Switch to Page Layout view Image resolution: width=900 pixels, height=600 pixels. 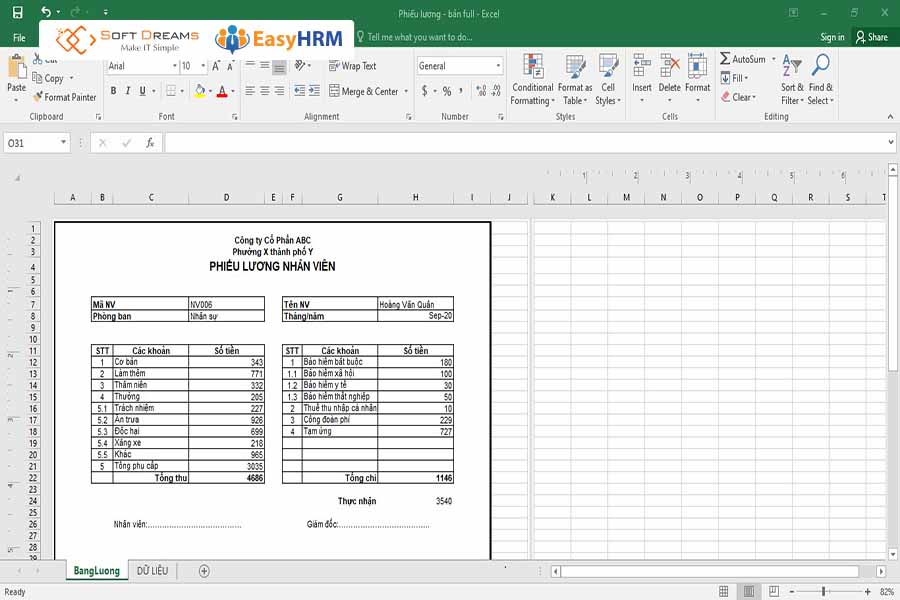(749, 591)
